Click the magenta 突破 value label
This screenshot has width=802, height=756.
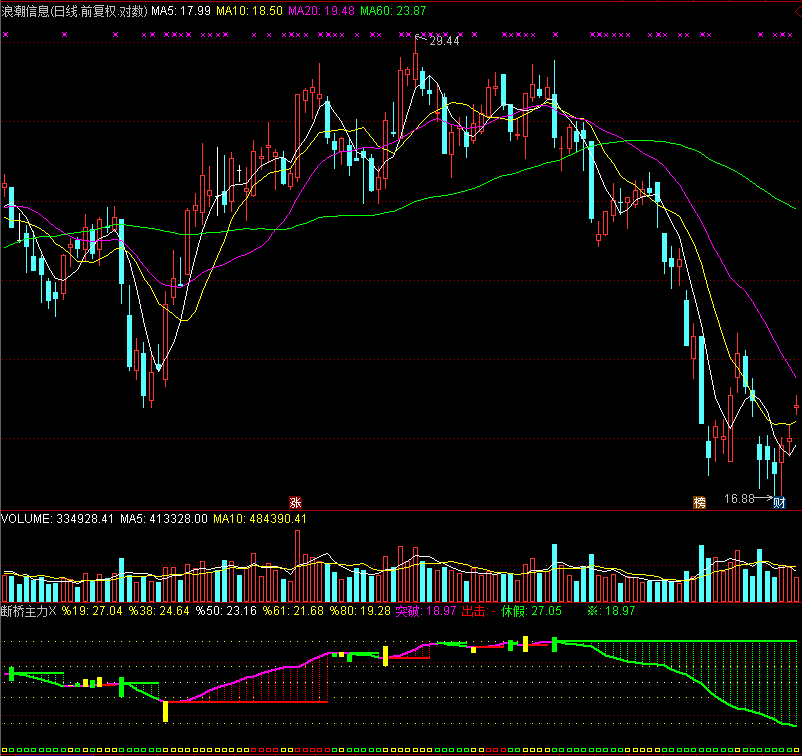coord(425,609)
